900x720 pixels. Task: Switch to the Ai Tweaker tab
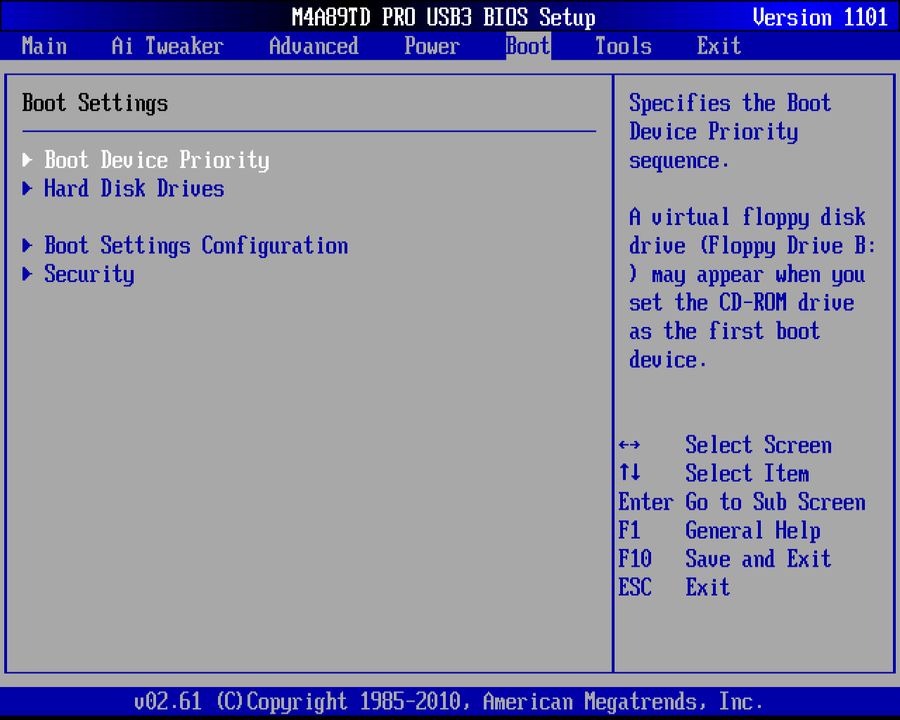167,46
